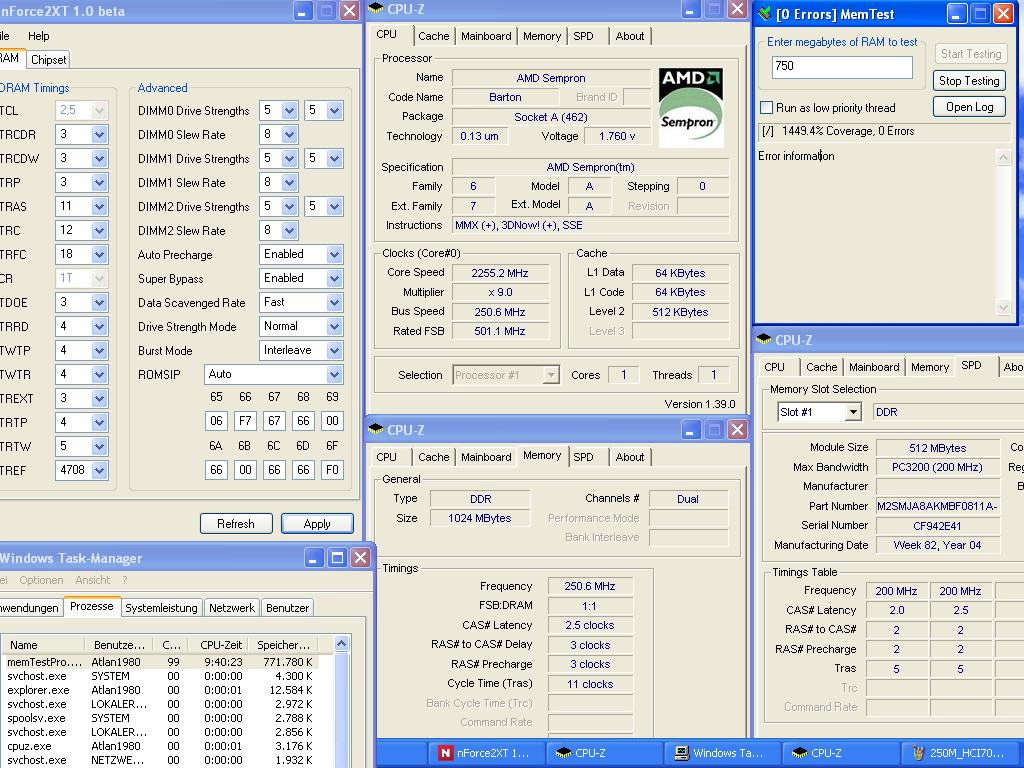Switch to the second CPU-Z taskbar button
Image resolution: width=1024 pixels, height=768 pixels.
click(839, 753)
